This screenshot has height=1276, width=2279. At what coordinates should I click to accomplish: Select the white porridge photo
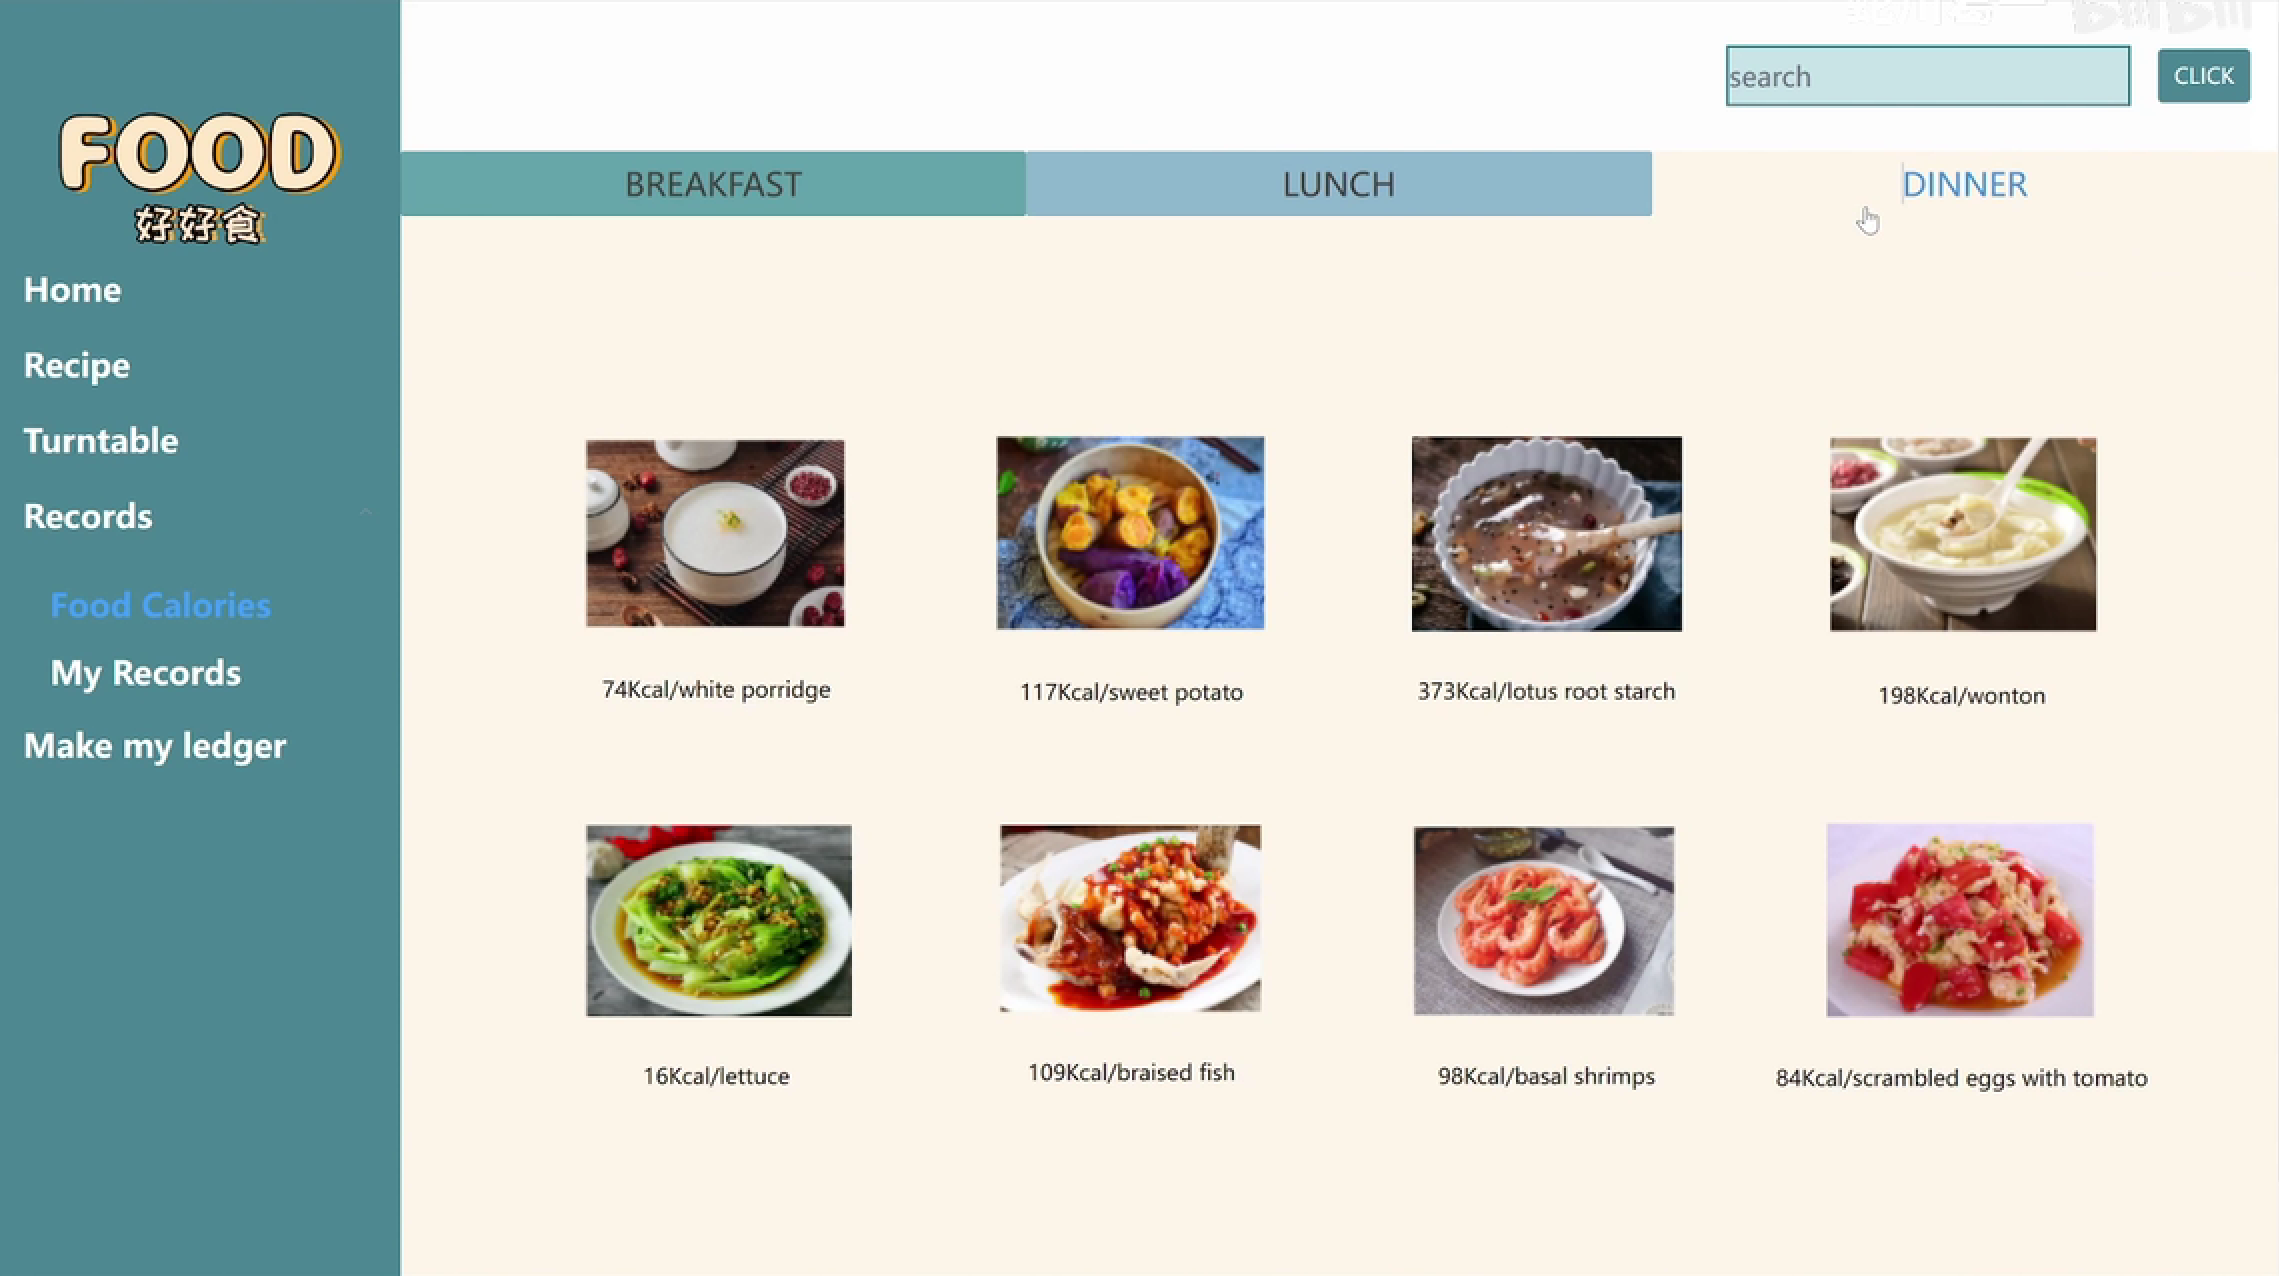click(715, 533)
